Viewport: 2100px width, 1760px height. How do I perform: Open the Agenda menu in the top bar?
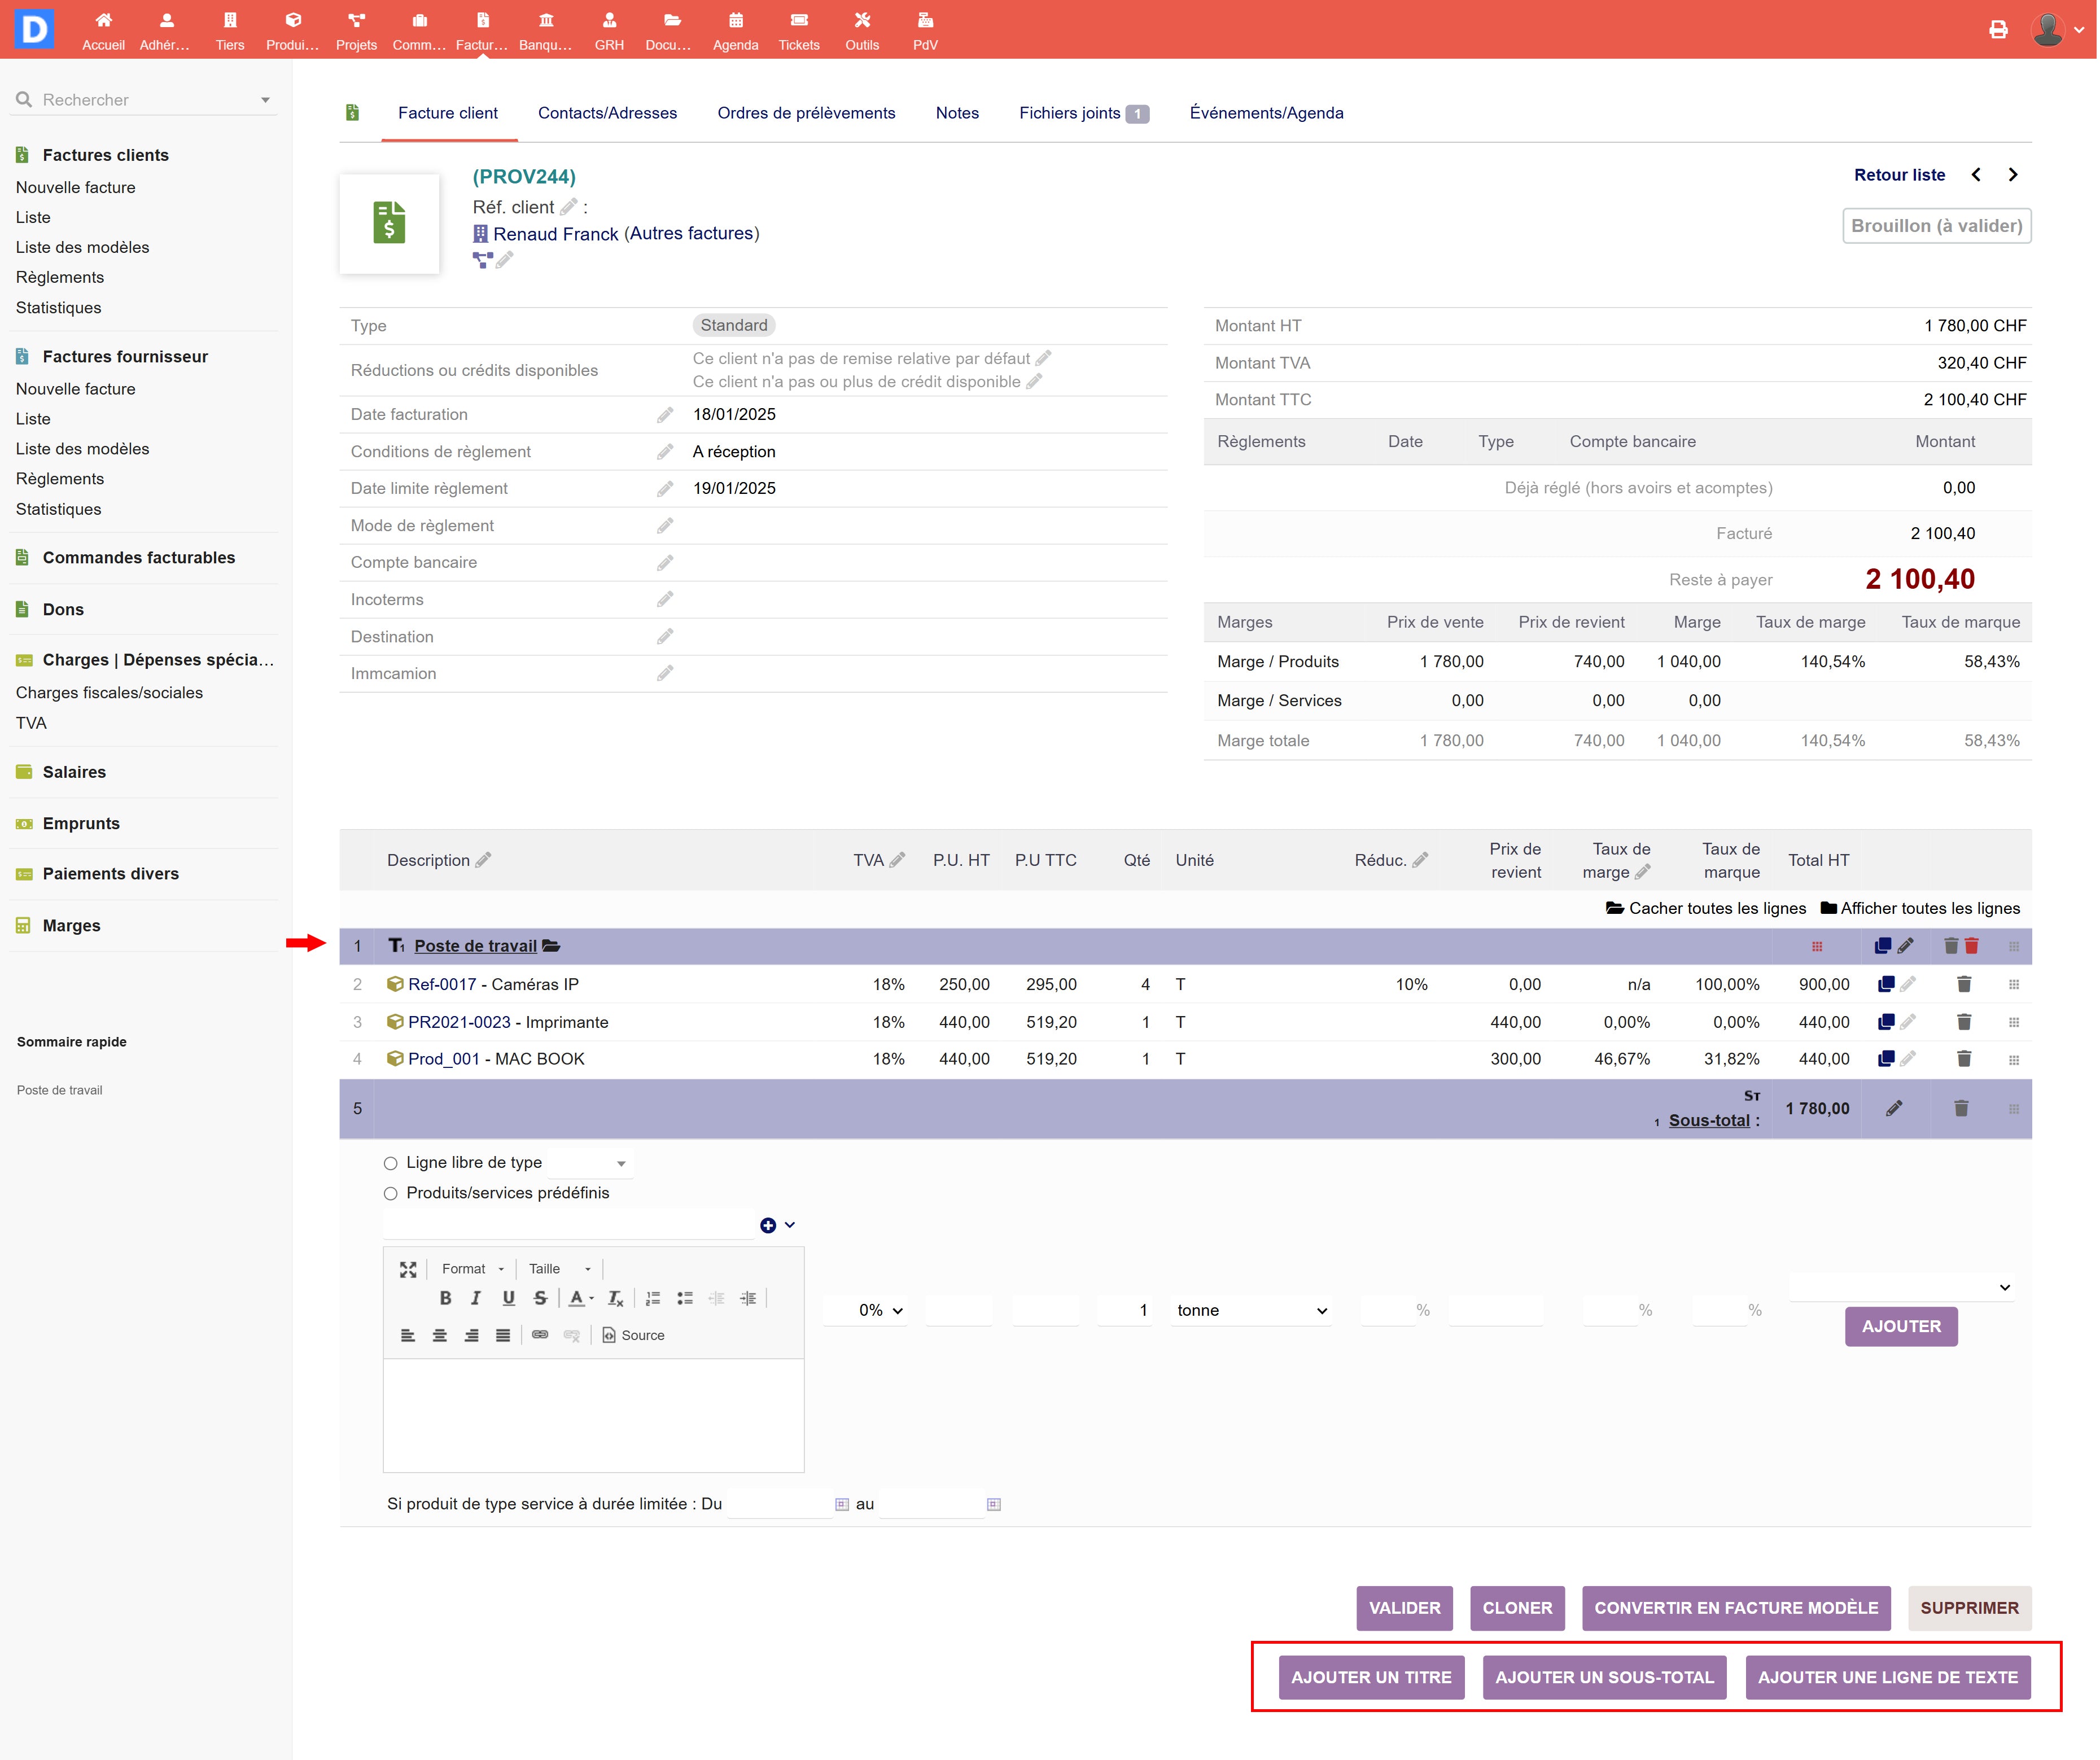point(735,30)
